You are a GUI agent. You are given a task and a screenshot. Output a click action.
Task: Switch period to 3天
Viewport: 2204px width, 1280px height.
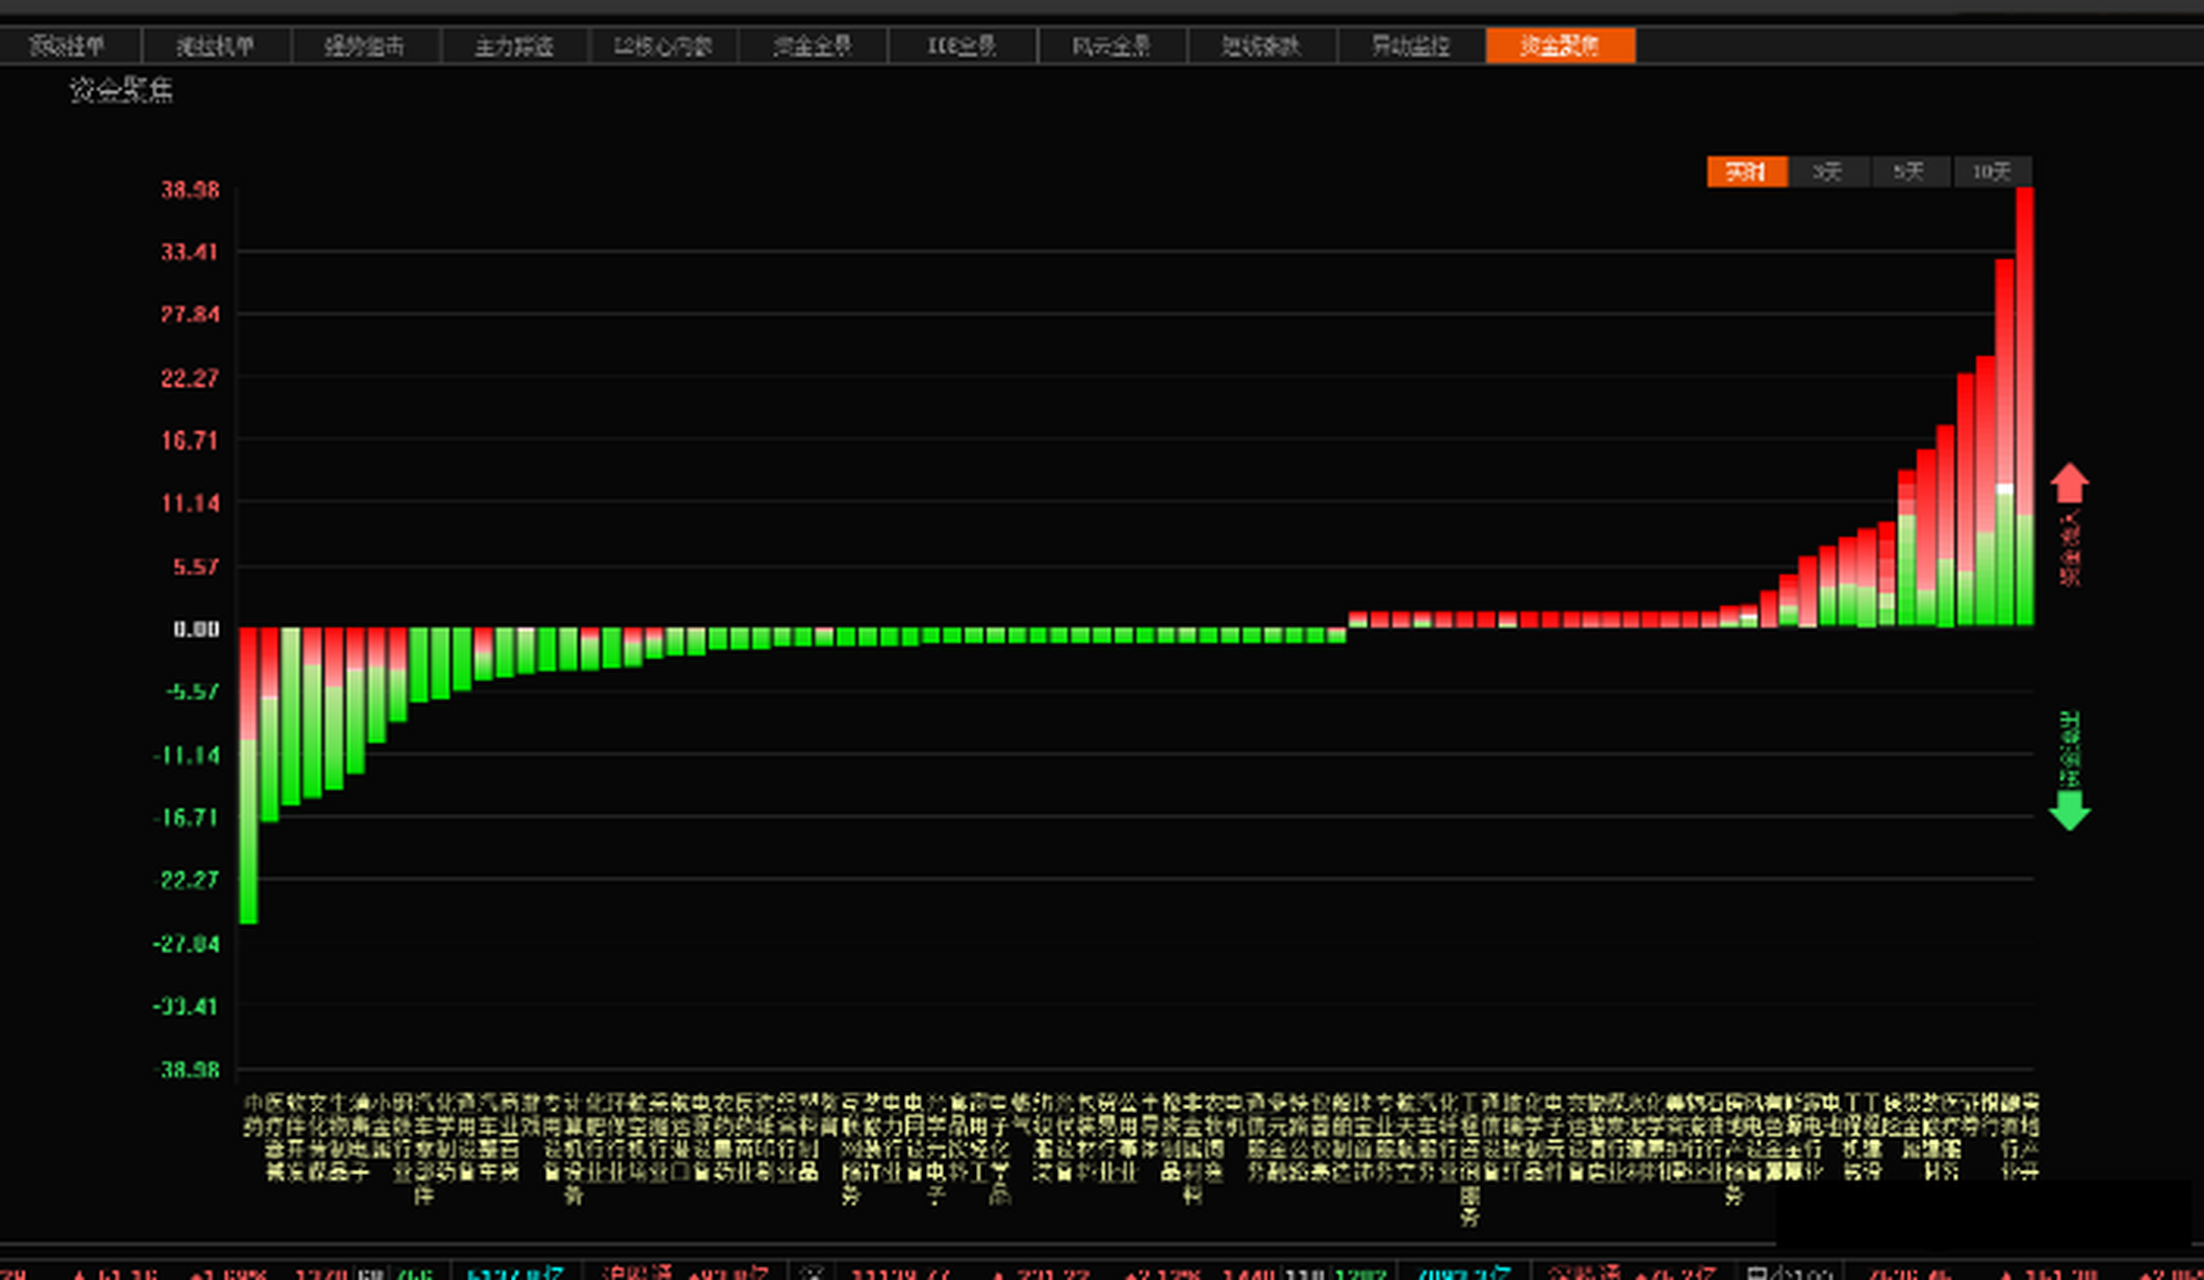click(1828, 172)
